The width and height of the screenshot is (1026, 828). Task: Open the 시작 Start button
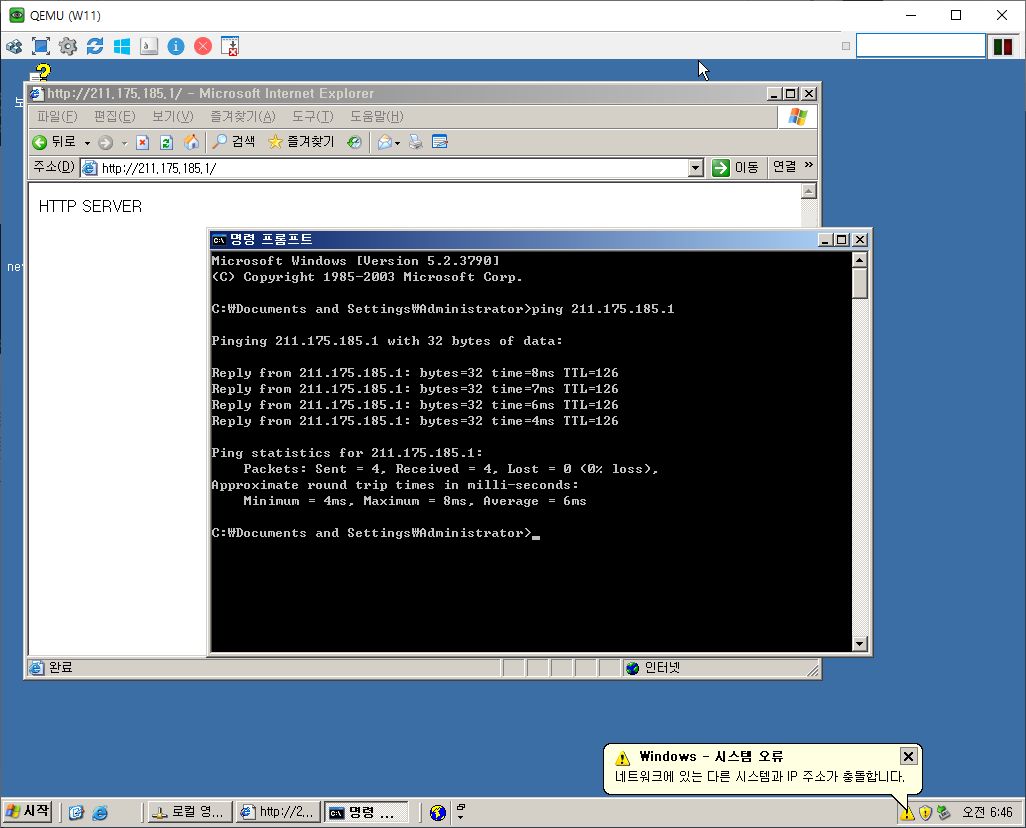coord(27,812)
